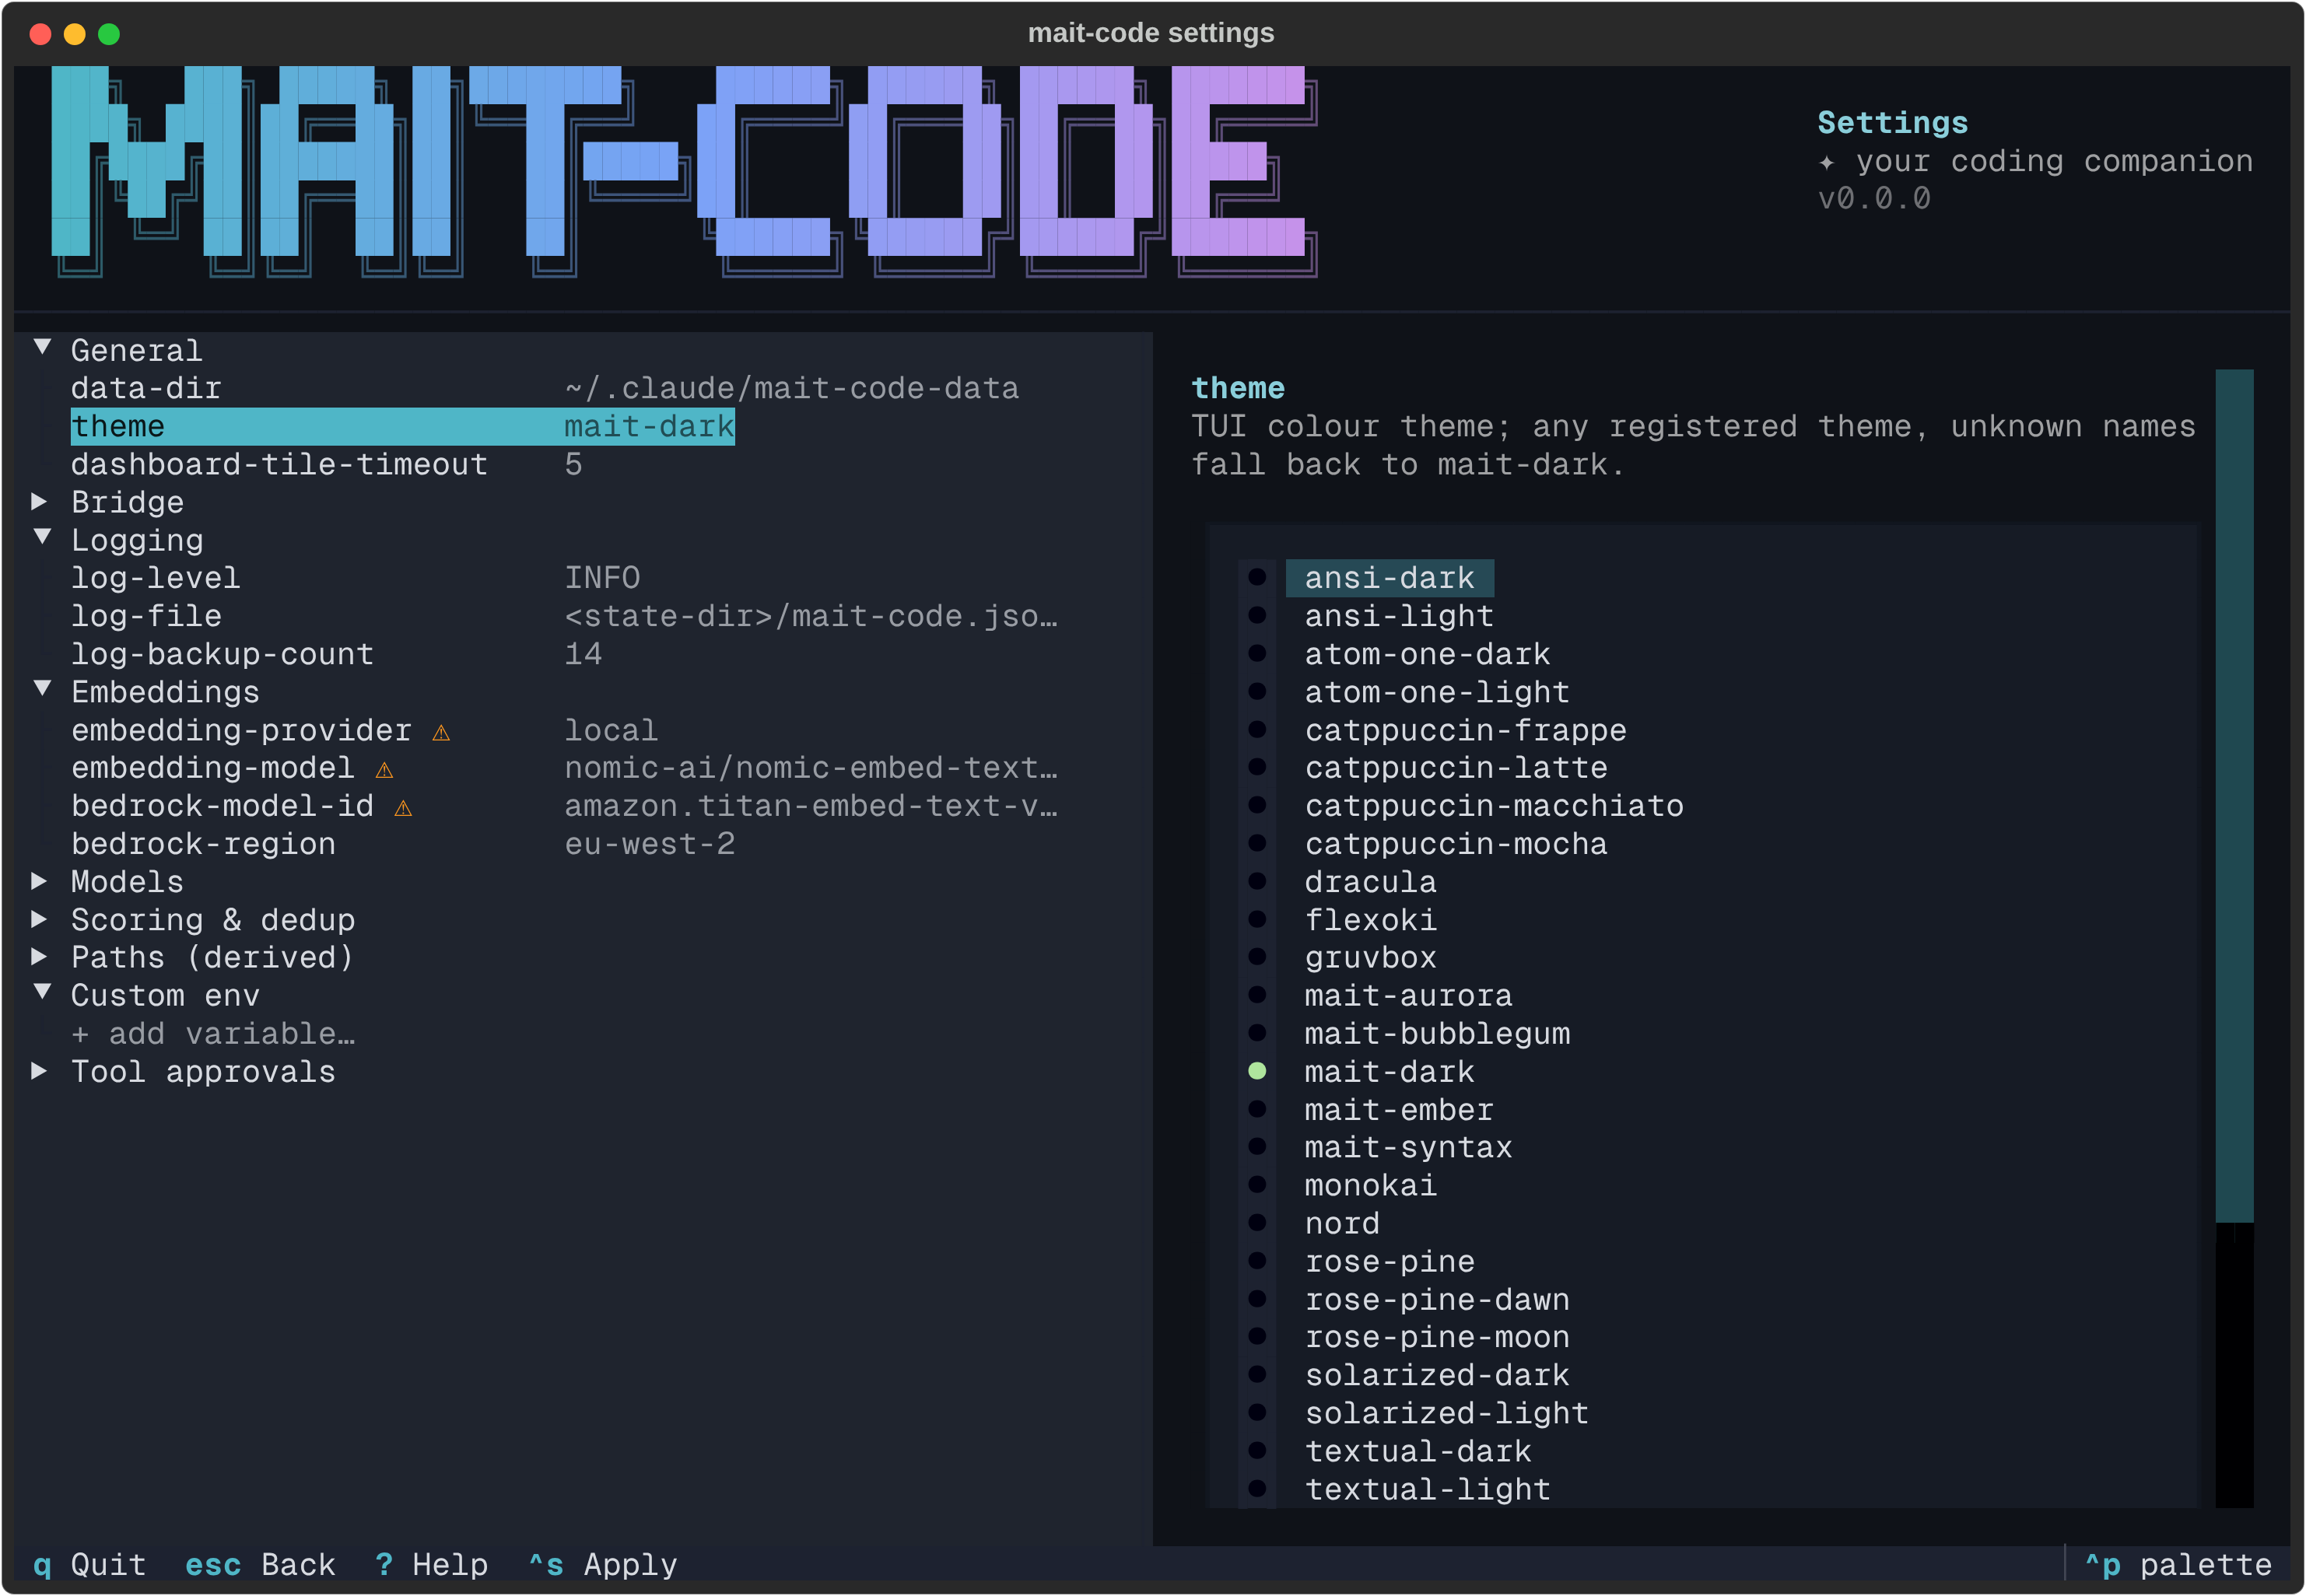Open the ^p palette in footer
This screenshot has height=1596, width=2306.
point(2178,1565)
